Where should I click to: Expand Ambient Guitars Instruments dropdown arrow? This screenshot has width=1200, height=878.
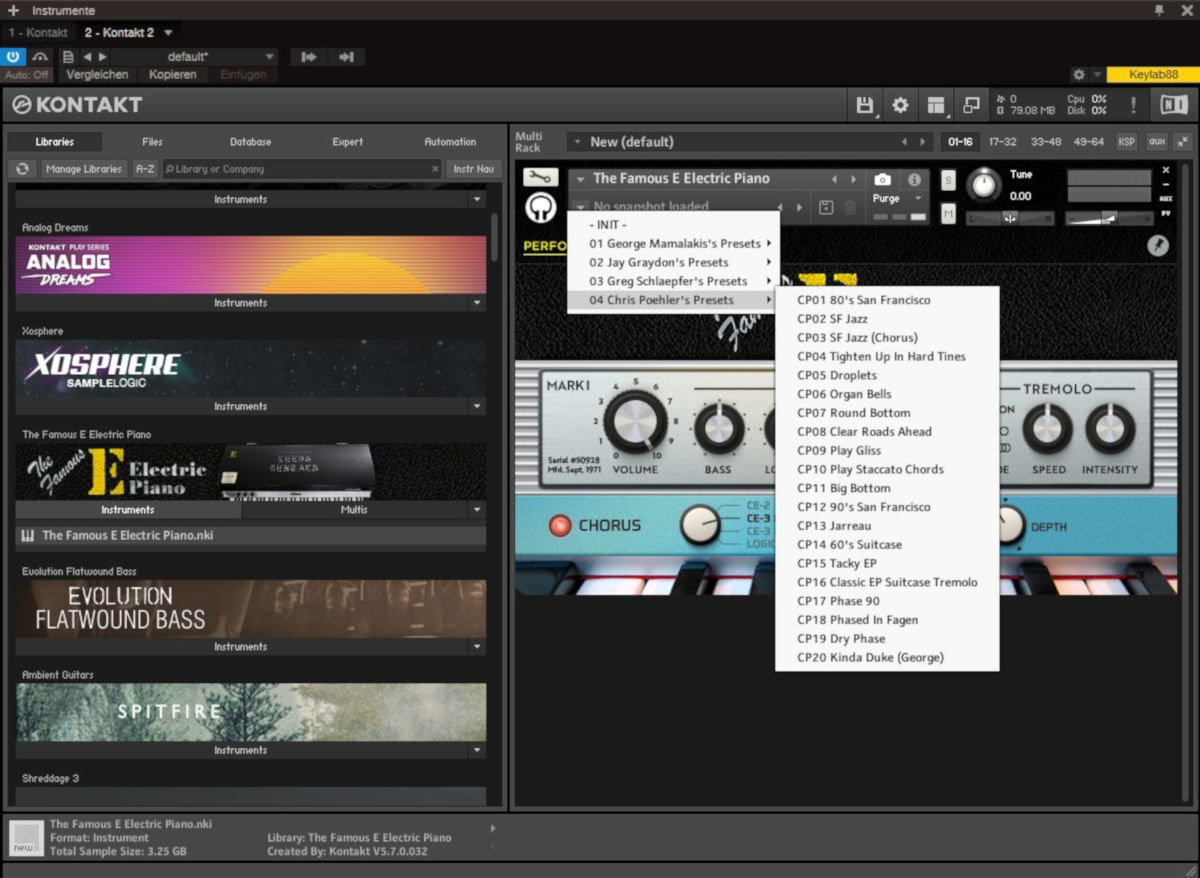477,751
